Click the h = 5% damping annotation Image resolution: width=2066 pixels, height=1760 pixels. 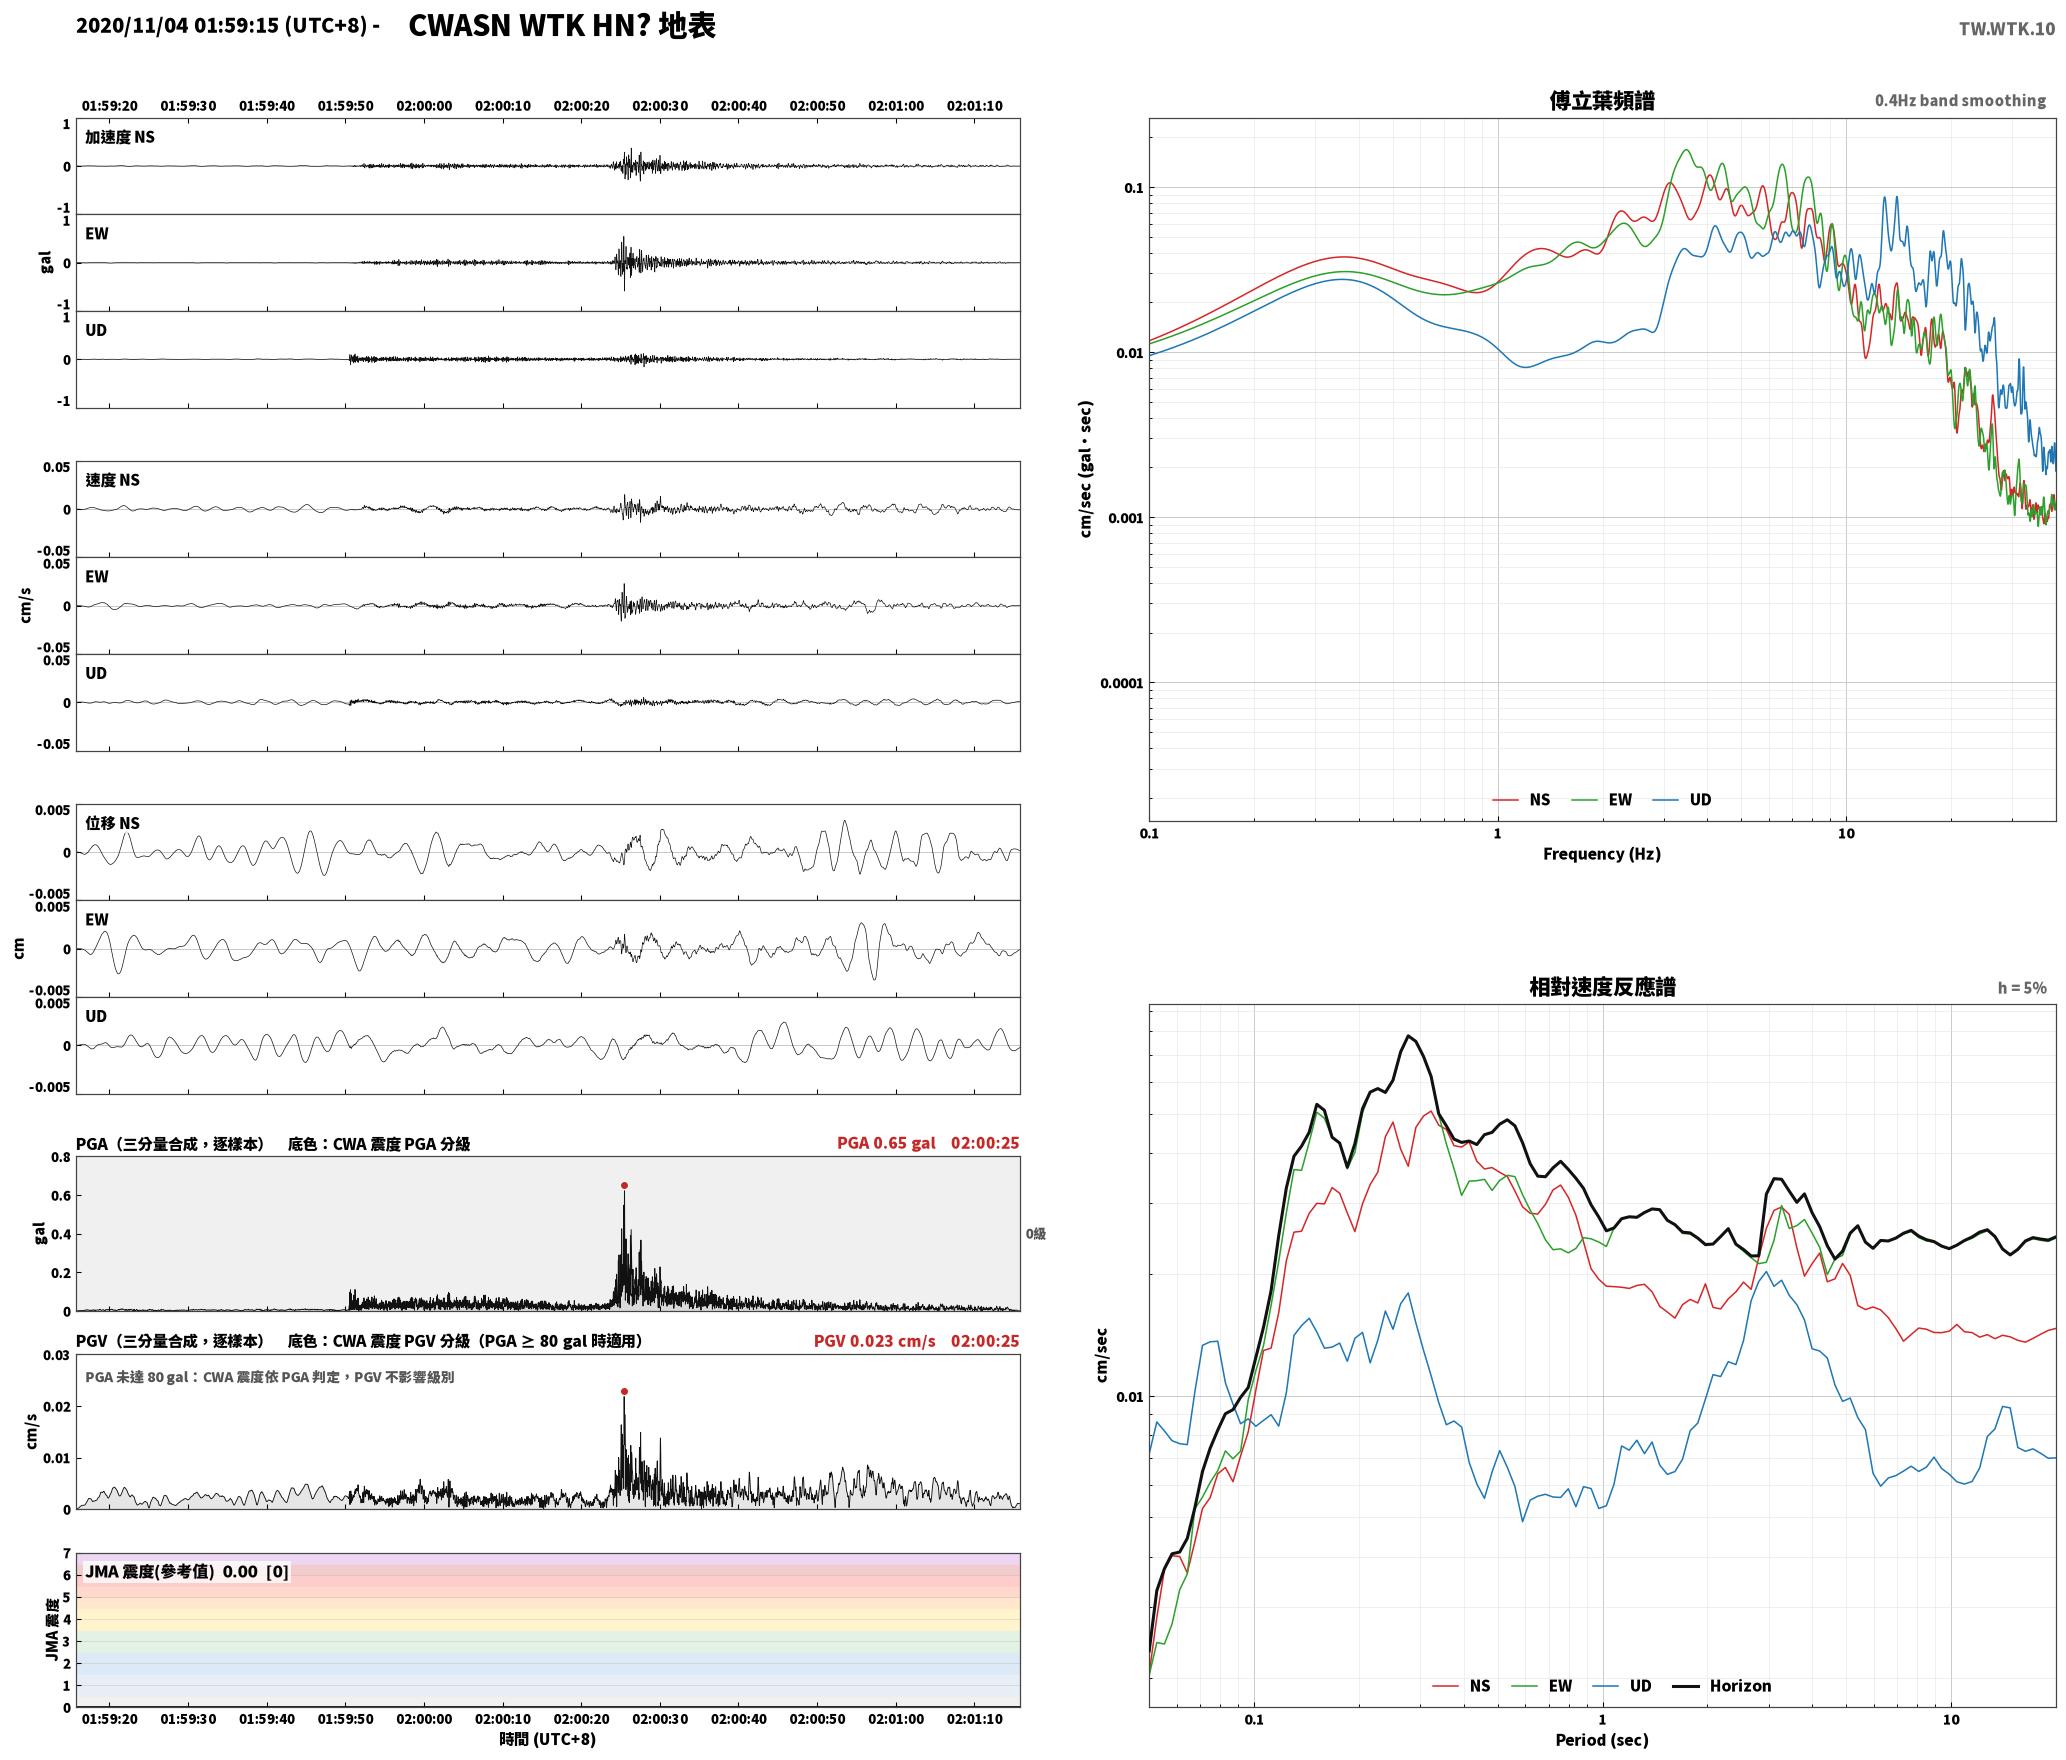point(2022,988)
